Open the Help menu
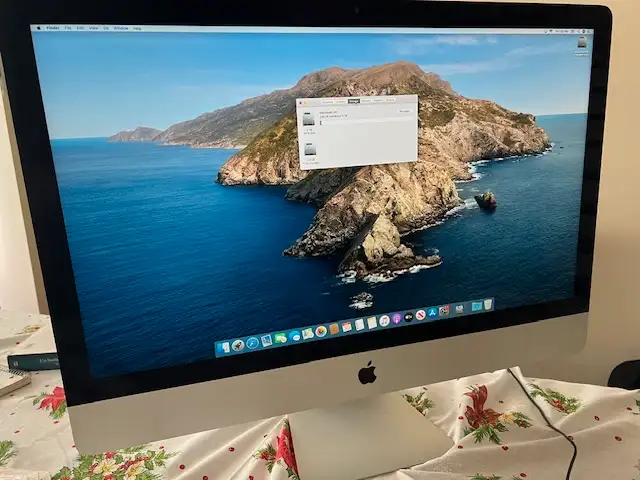This screenshot has width=640, height=480. (x=138, y=29)
